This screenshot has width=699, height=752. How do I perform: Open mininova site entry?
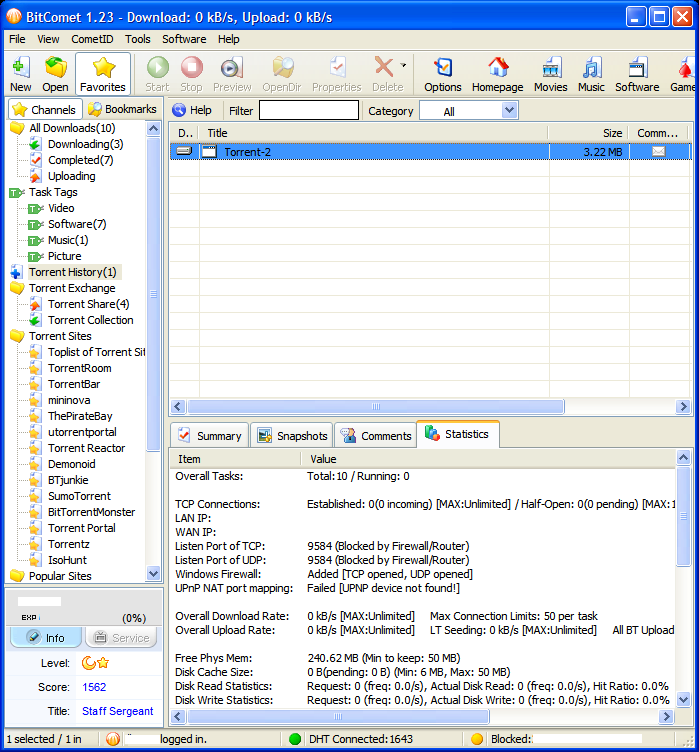coord(69,400)
